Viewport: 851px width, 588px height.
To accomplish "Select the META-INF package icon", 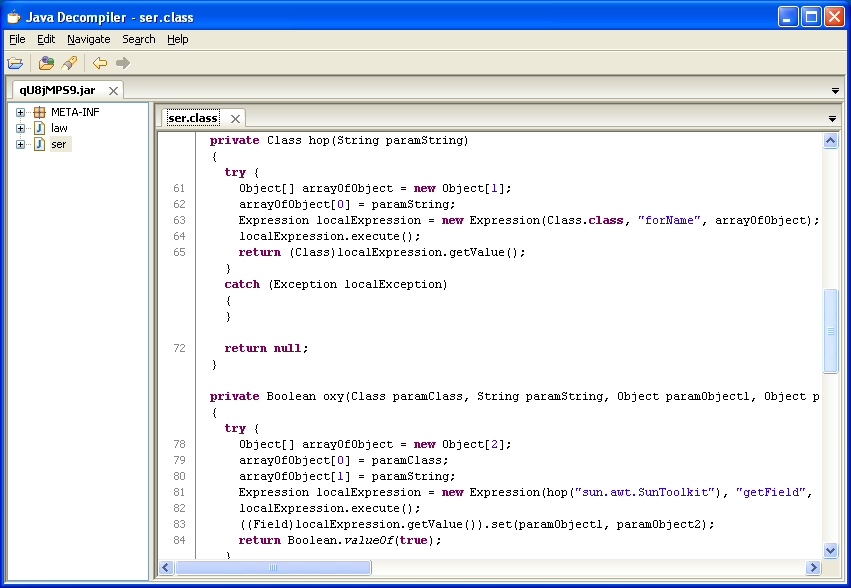I will pyautogui.click(x=40, y=112).
